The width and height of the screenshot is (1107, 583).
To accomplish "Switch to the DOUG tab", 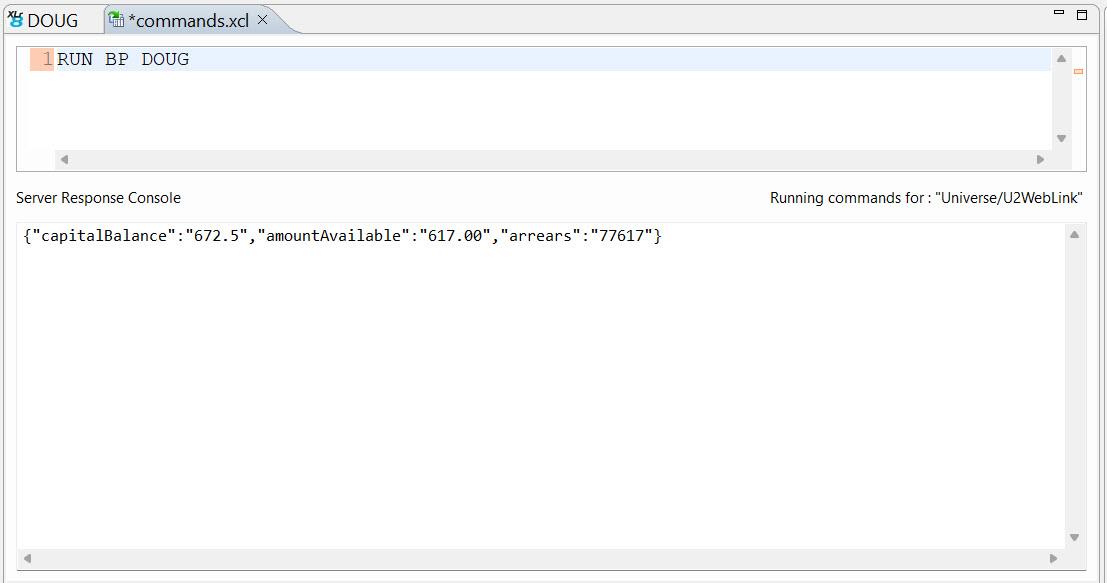I will pyautogui.click(x=52, y=20).
